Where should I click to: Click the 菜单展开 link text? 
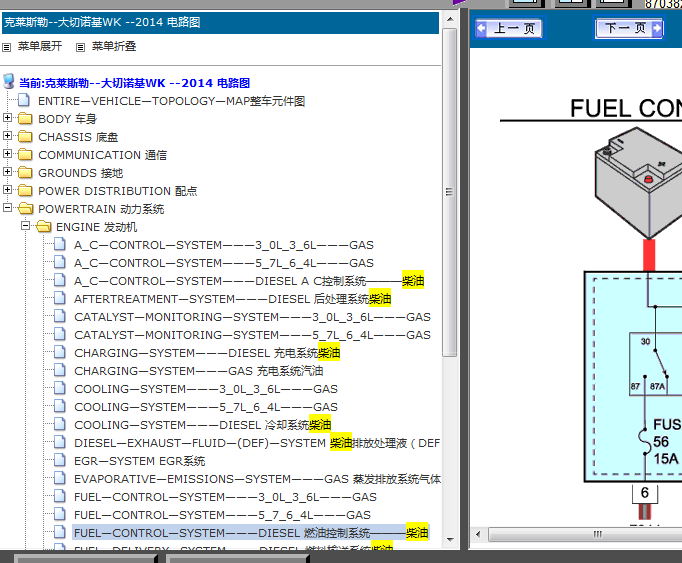[40, 47]
